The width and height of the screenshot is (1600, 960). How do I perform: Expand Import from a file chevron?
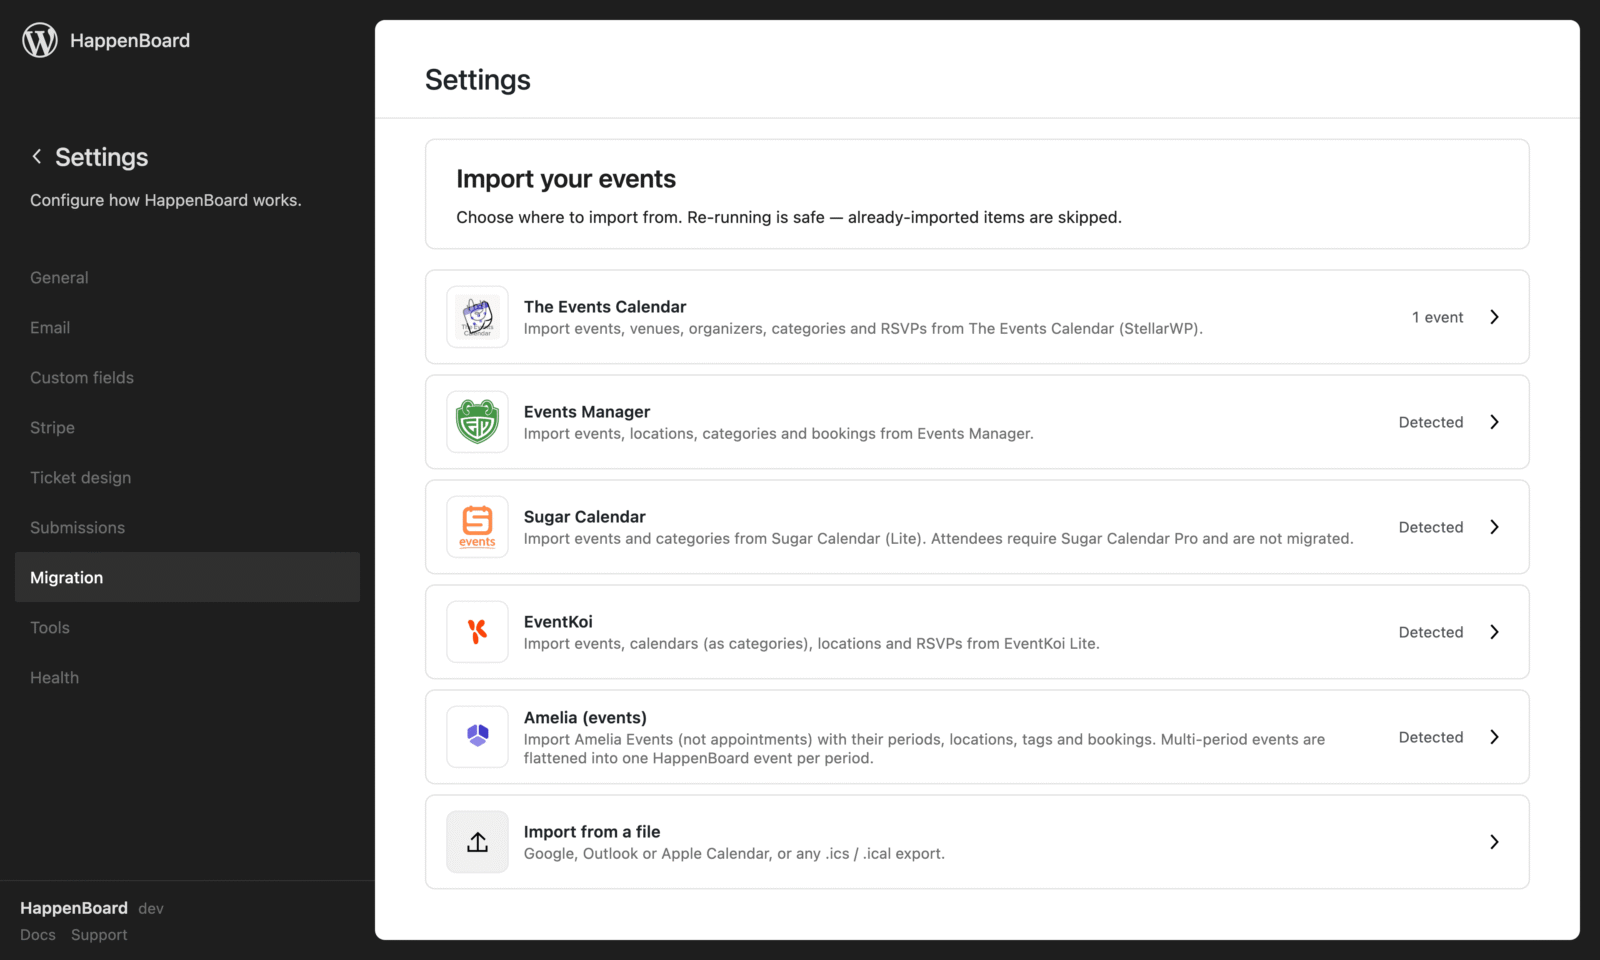coord(1494,842)
